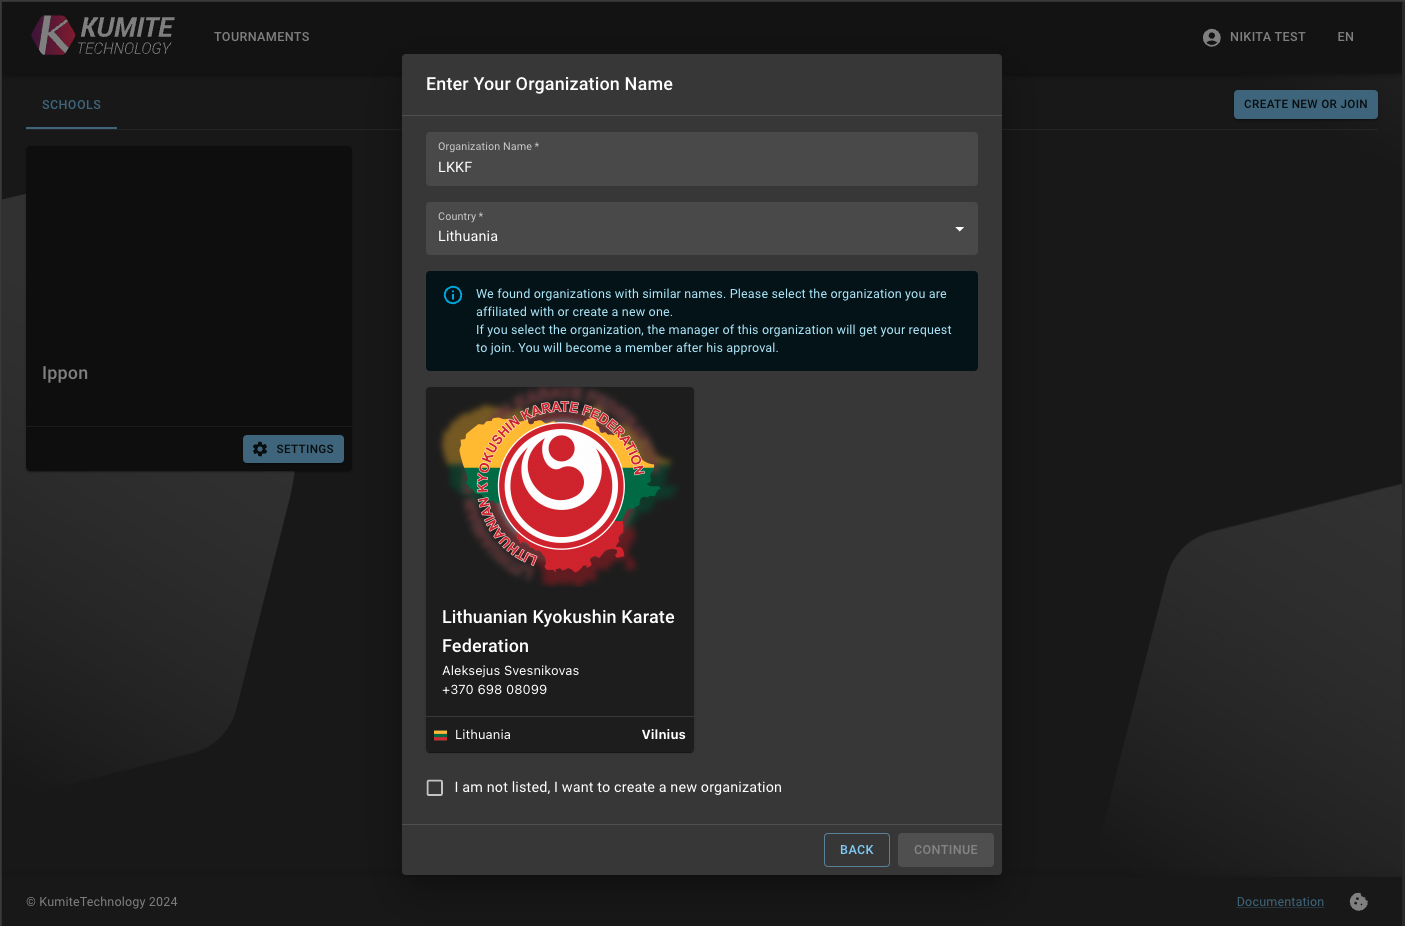Open the Ippon school card
1405x926 pixels.
(188, 288)
